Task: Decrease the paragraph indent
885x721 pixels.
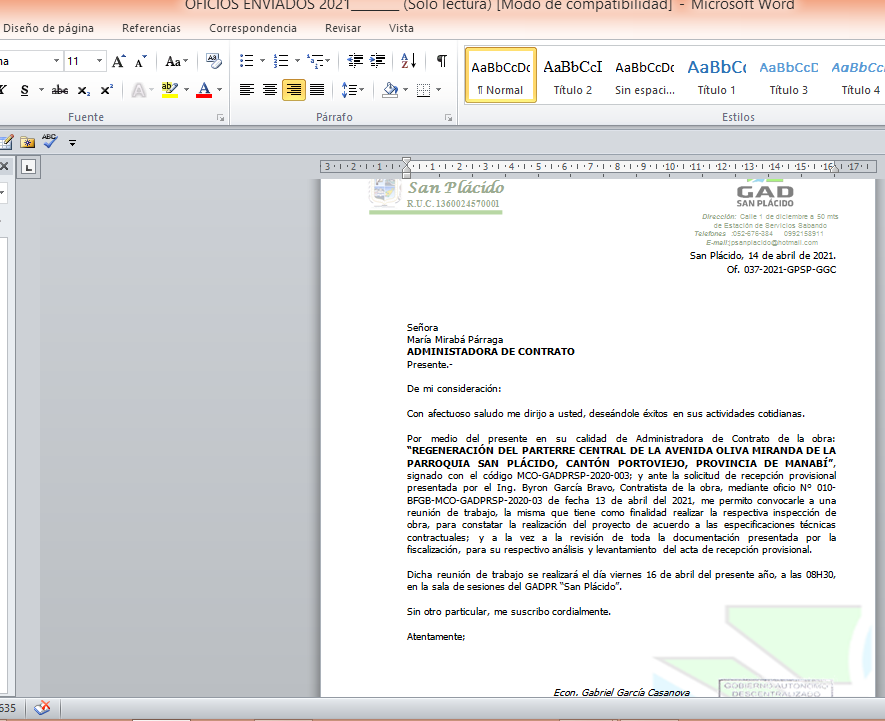Action: pos(355,62)
